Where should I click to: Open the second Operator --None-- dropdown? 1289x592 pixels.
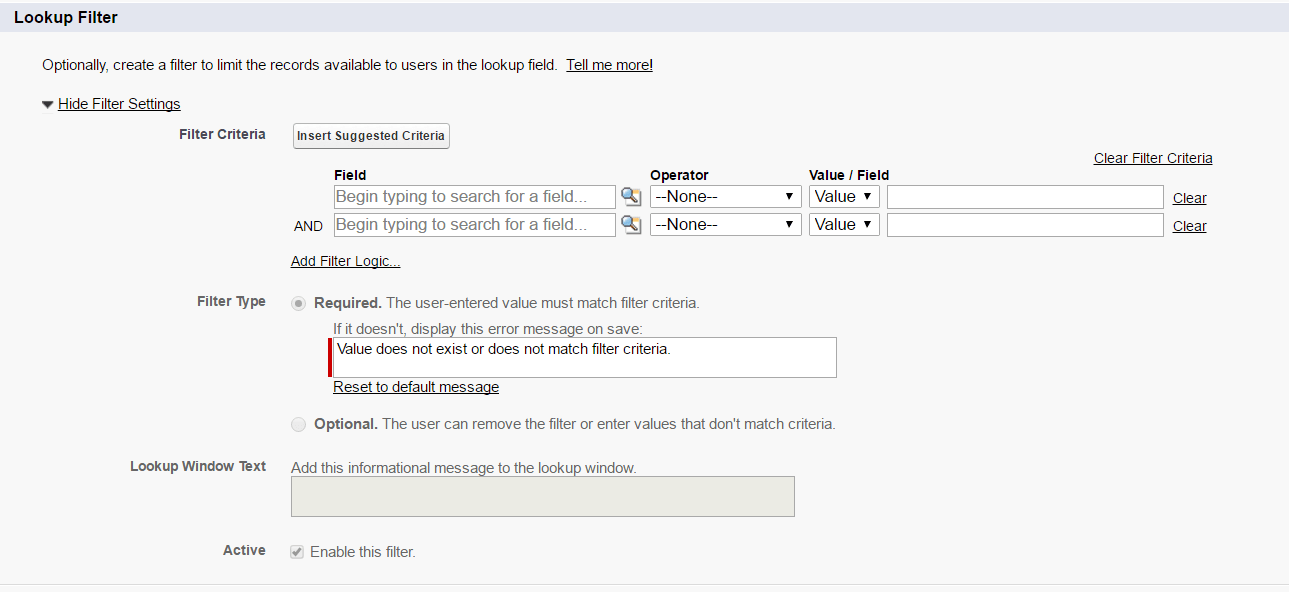(x=725, y=224)
